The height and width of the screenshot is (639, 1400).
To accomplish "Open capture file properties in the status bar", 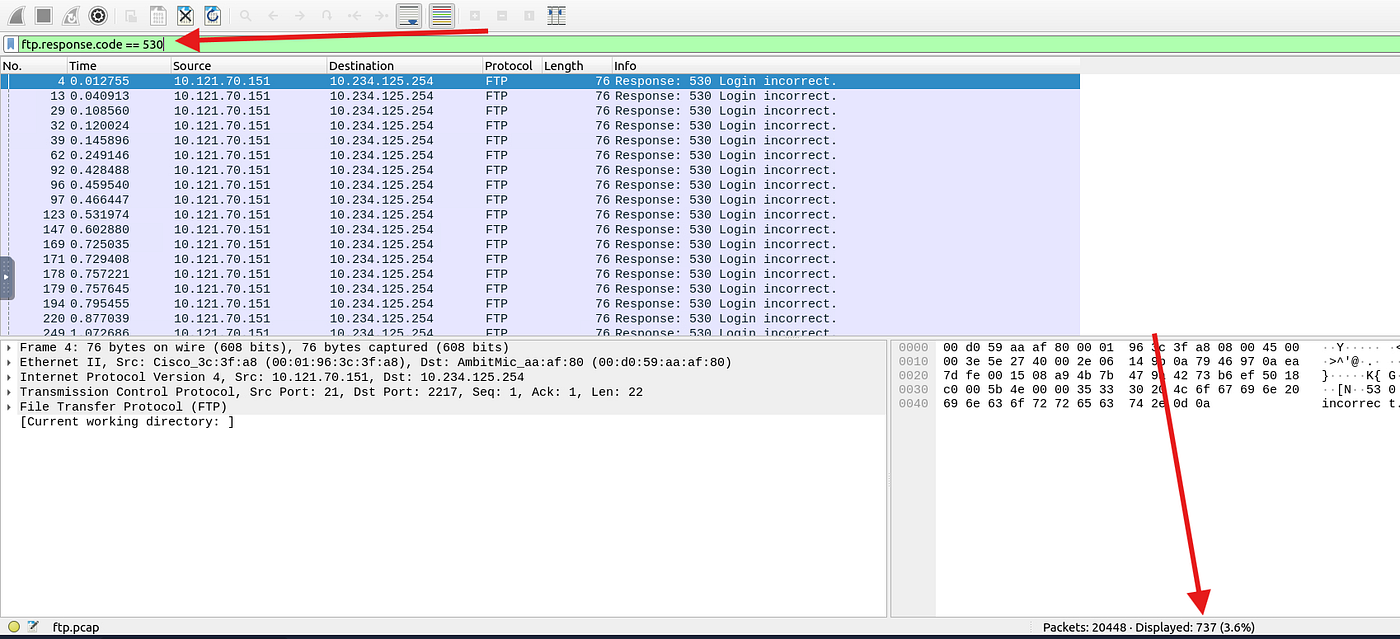I will [x=33, y=628].
